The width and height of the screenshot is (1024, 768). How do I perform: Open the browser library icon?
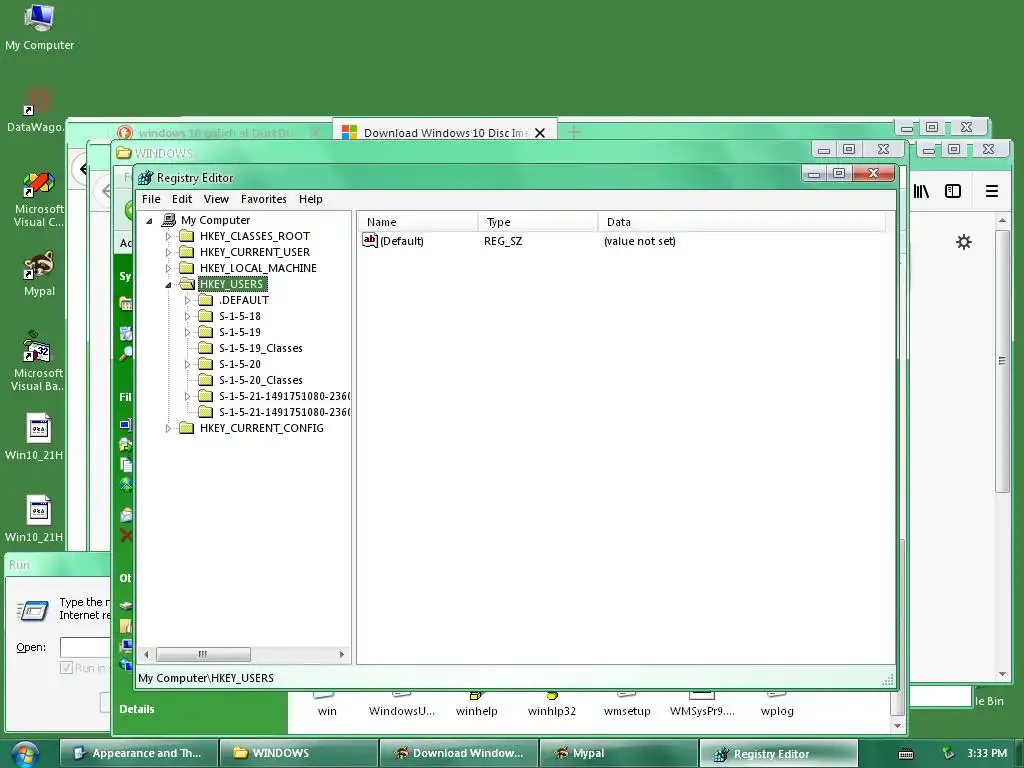click(921, 191)
